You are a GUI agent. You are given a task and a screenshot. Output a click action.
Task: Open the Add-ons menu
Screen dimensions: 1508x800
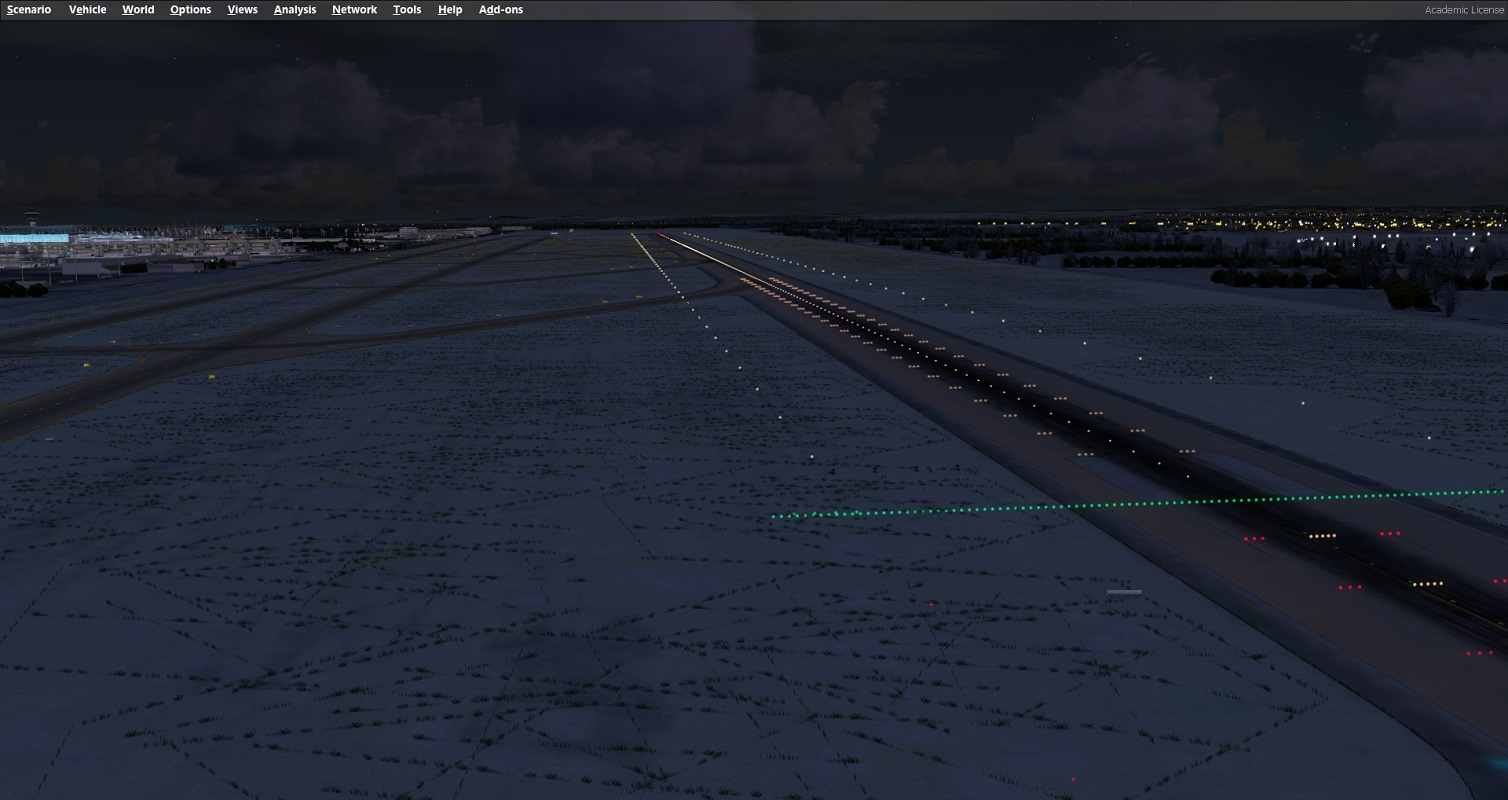501,10
